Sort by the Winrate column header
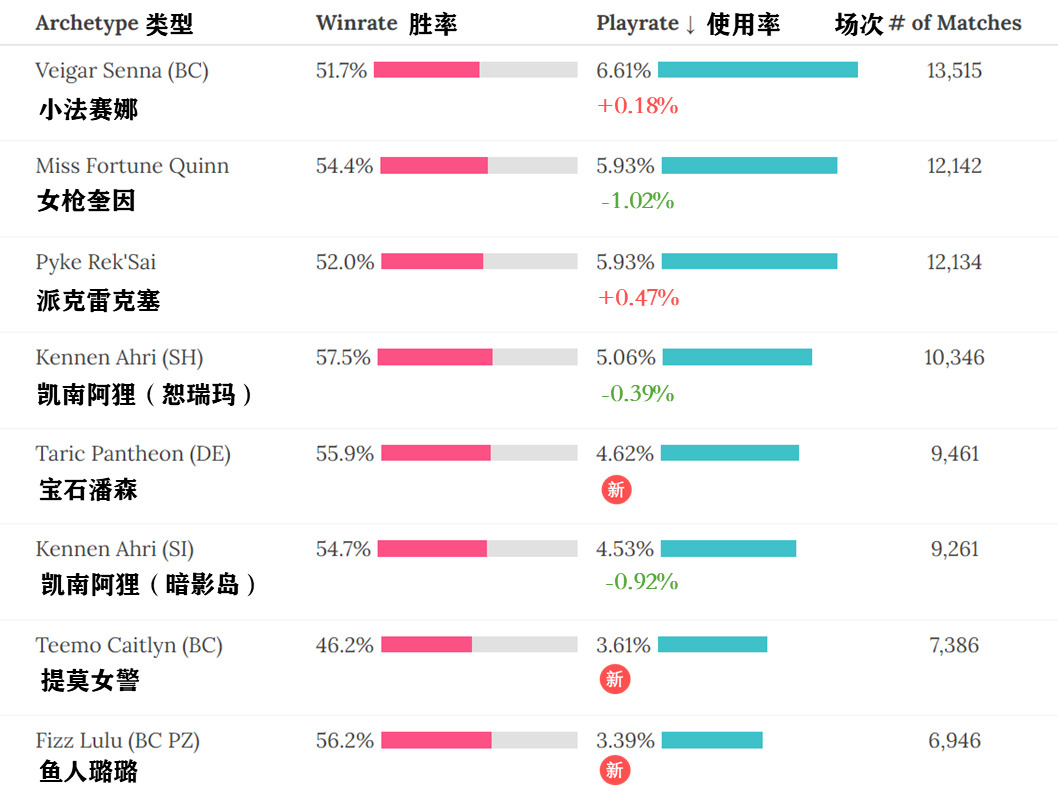Screen dimensions: 1058x802 (x=357, y=24)
